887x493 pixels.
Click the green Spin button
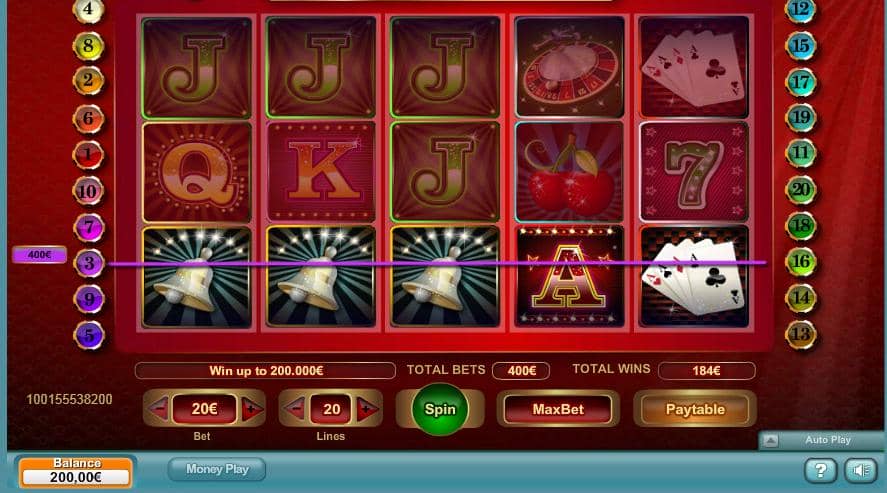440,409
